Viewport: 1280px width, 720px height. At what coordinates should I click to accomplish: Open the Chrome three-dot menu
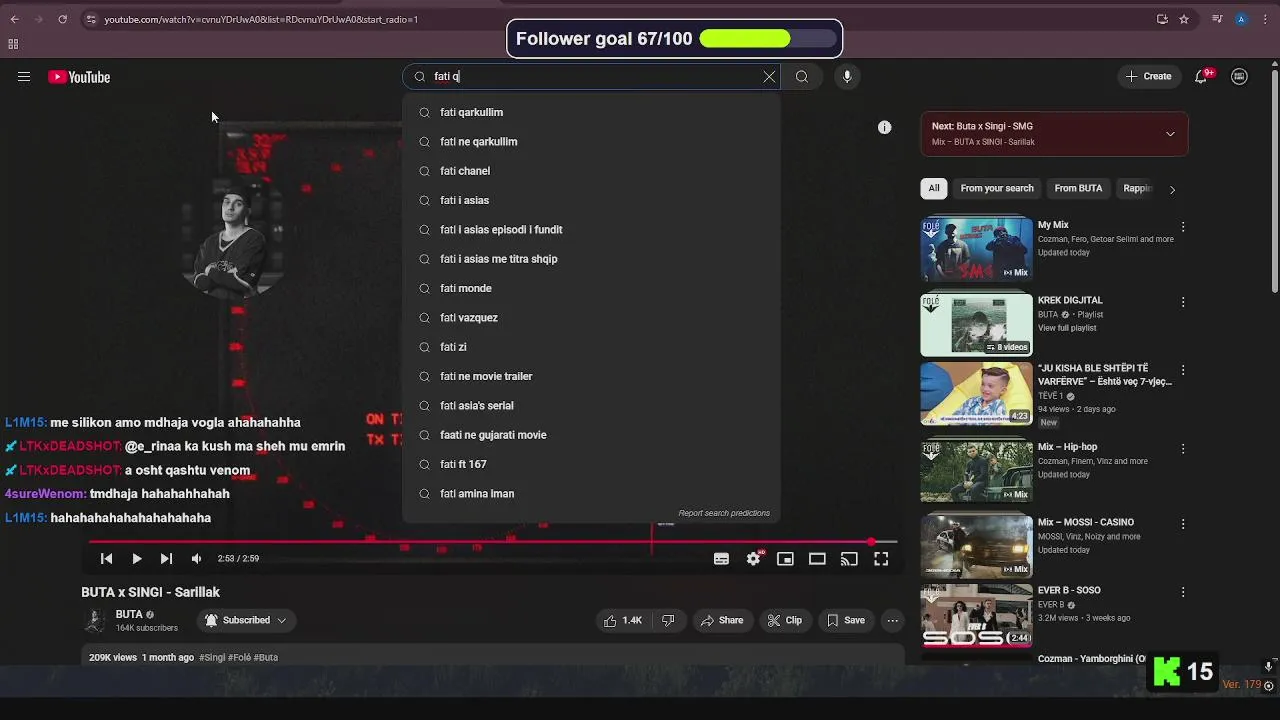pos(1264,19)
